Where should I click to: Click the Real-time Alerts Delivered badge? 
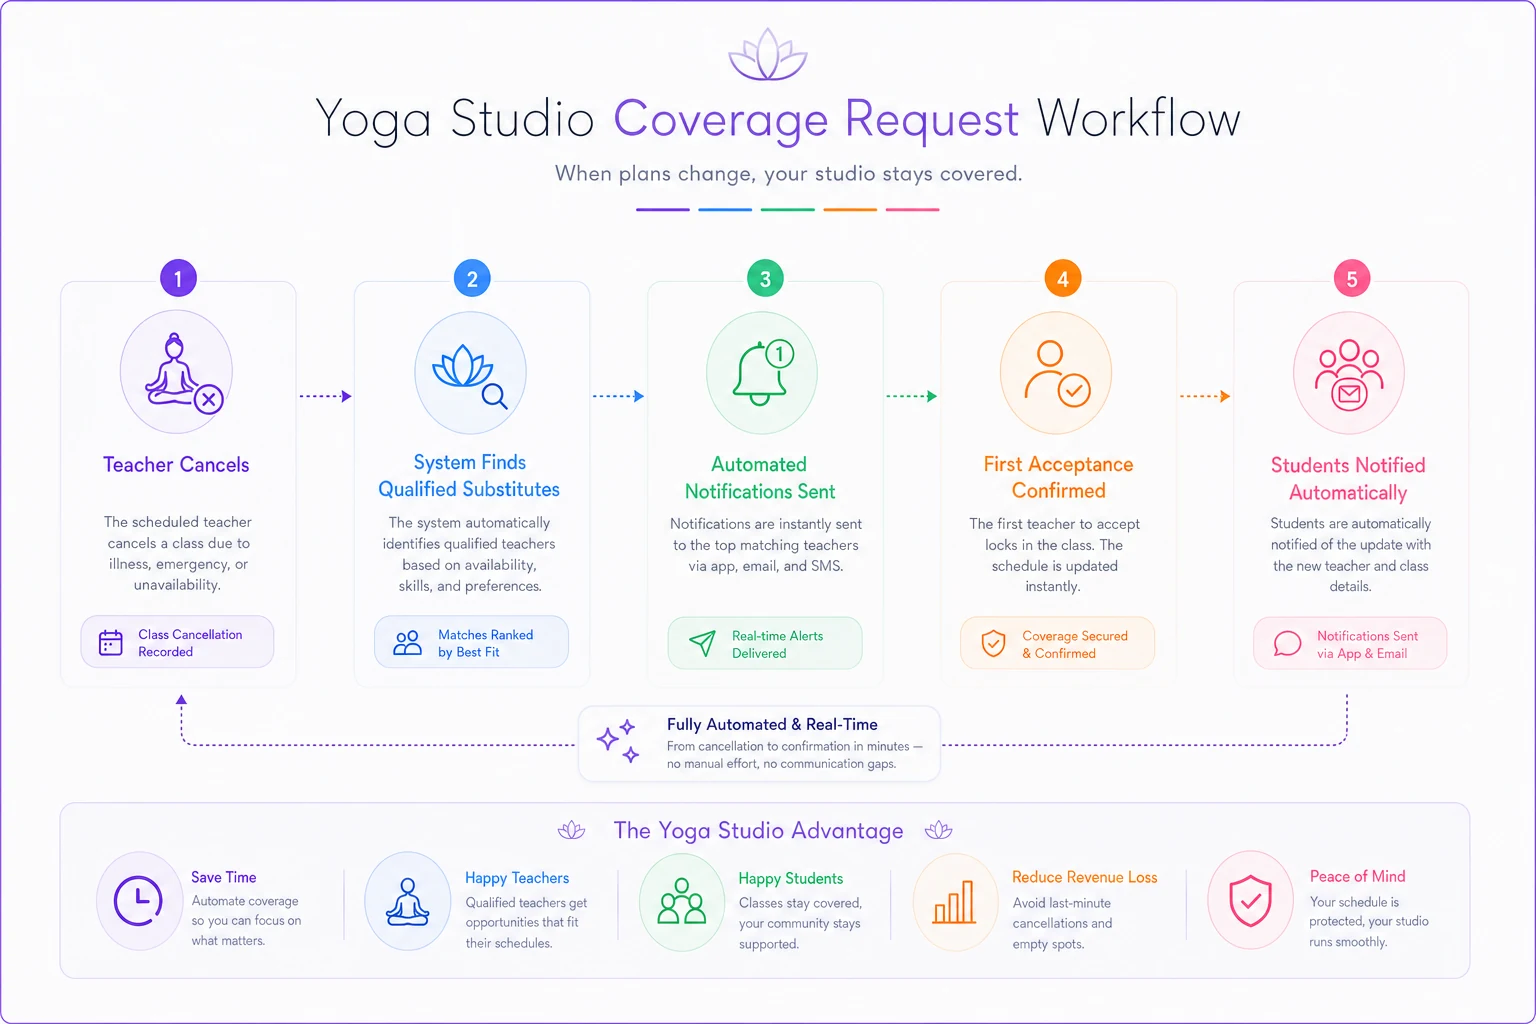point(765,643)
